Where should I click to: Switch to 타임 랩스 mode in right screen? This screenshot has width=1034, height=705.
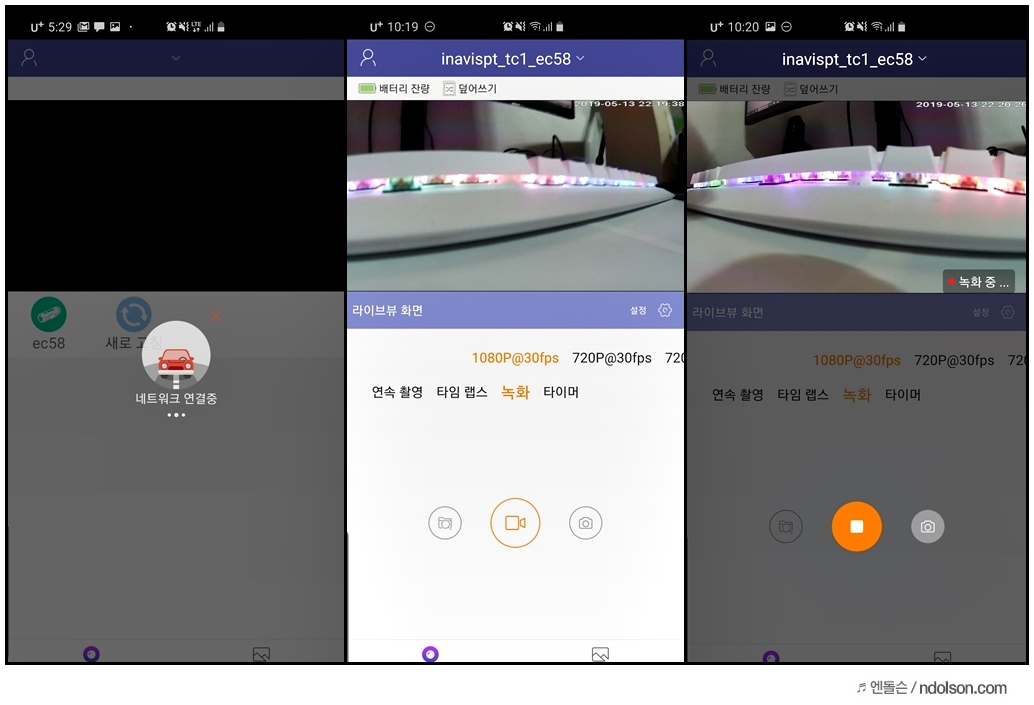(x=803, y=395)
